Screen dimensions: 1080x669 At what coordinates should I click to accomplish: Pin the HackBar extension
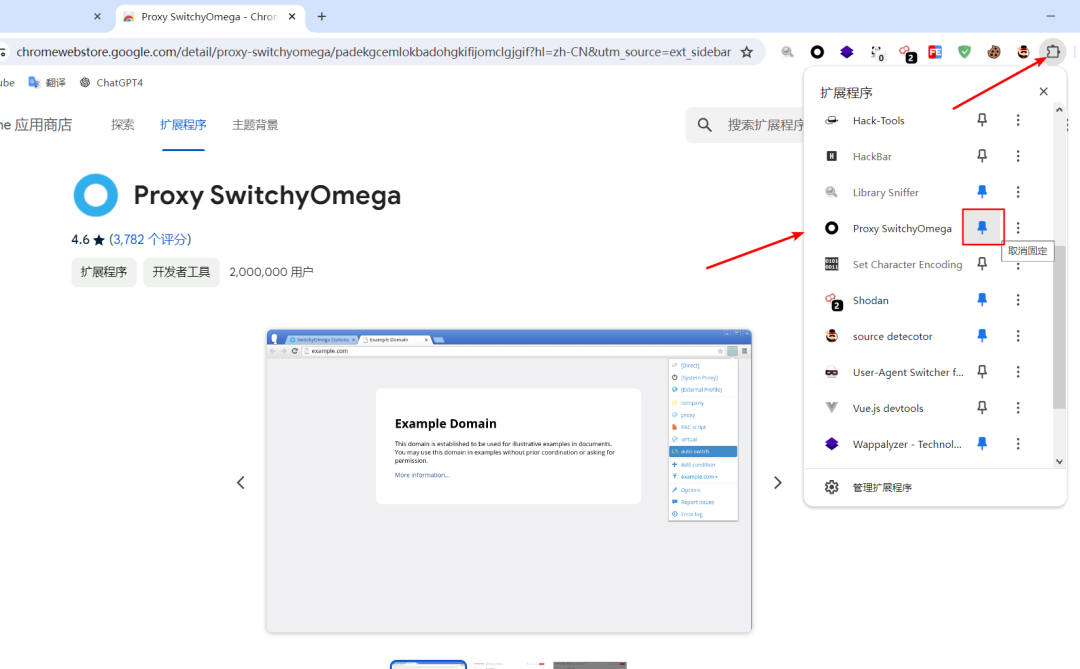pyautogui.click(x=982, y=156)
